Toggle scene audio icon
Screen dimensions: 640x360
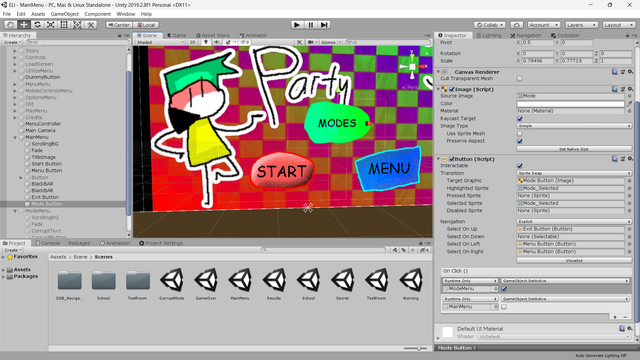tap(217, 42)
